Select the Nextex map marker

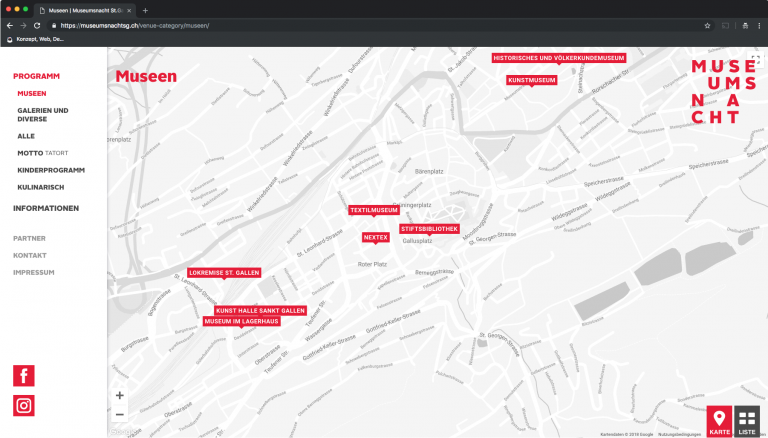pyautogui.click(x=376, y=237)
